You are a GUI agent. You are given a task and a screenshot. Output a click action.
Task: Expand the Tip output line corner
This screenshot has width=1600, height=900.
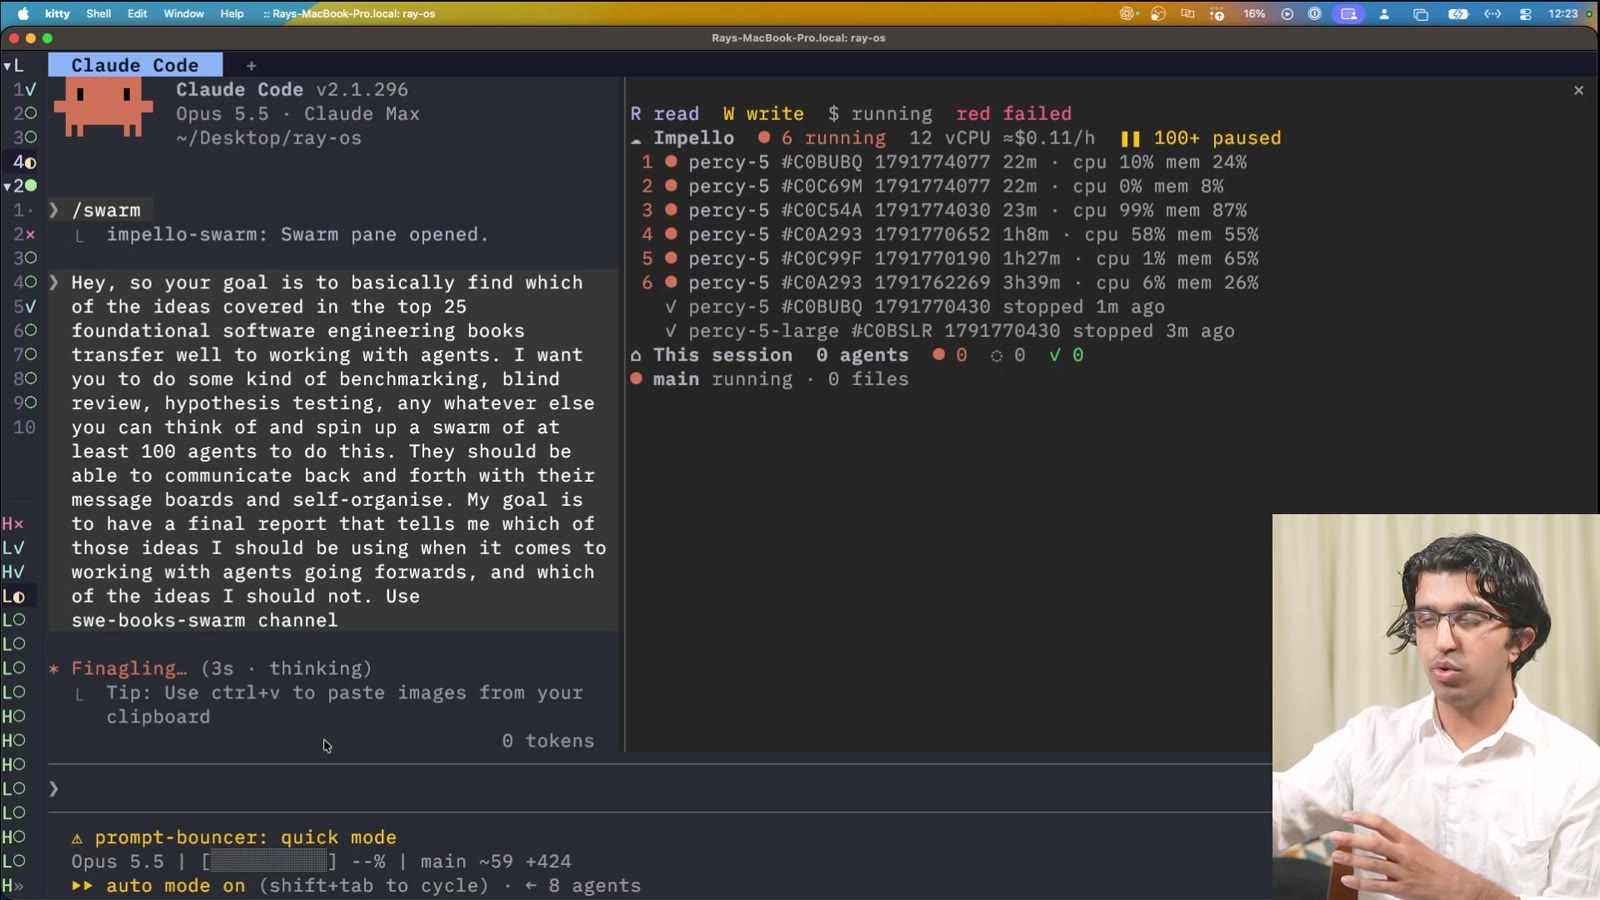click(x=80, y=694)
